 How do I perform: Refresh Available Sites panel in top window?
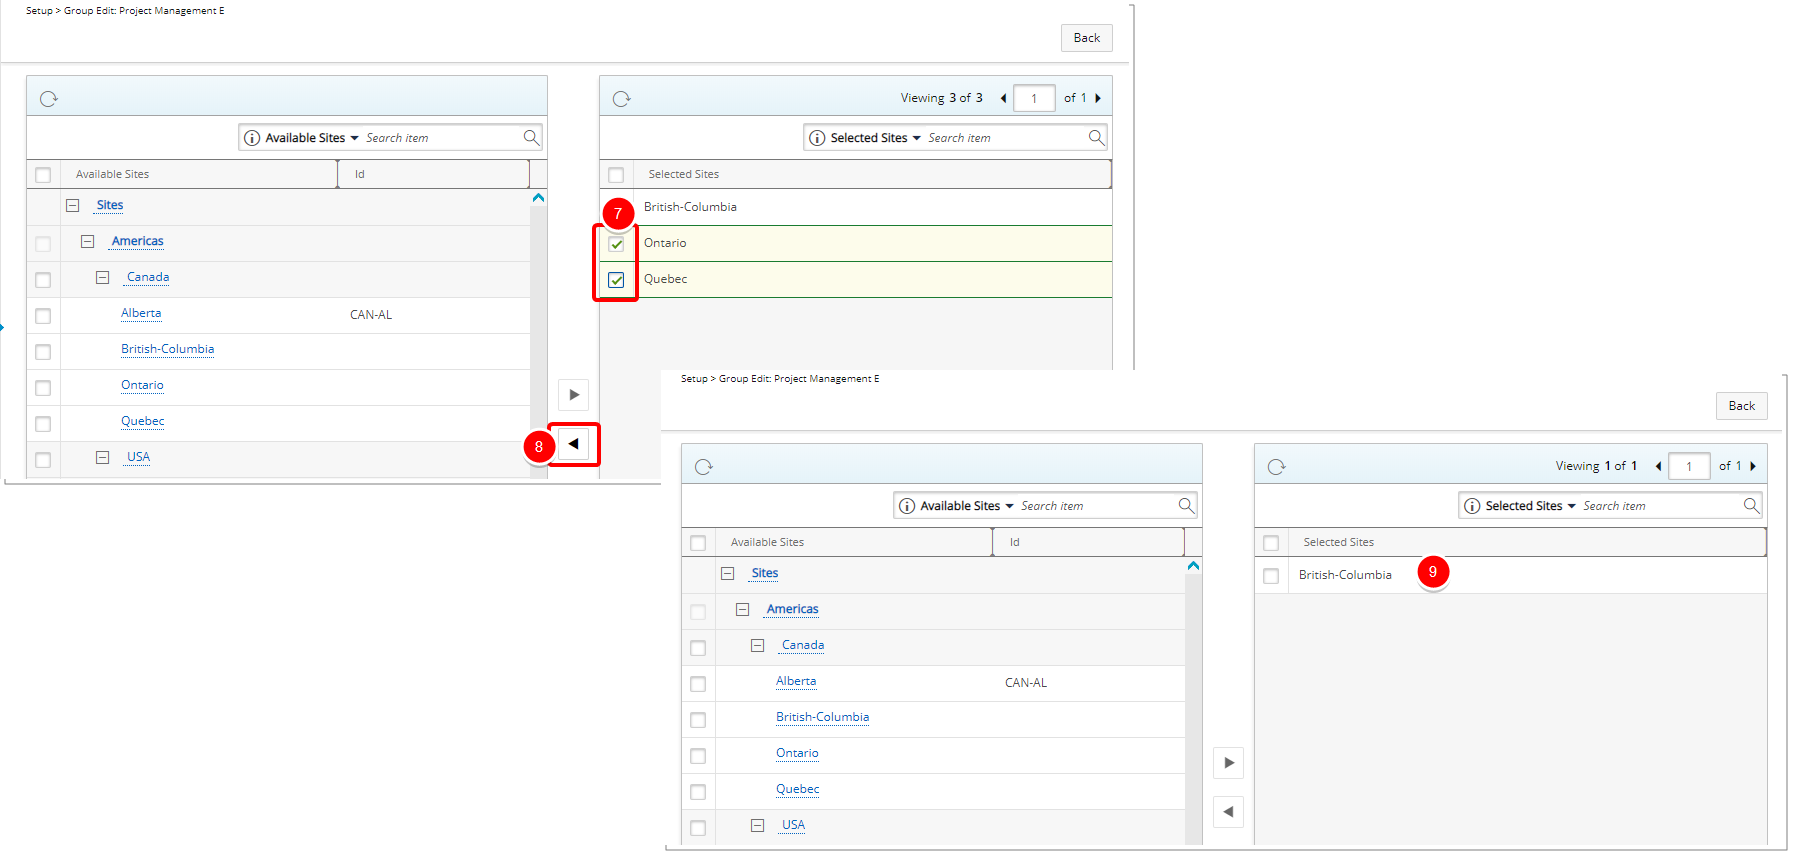pos(49,99)
